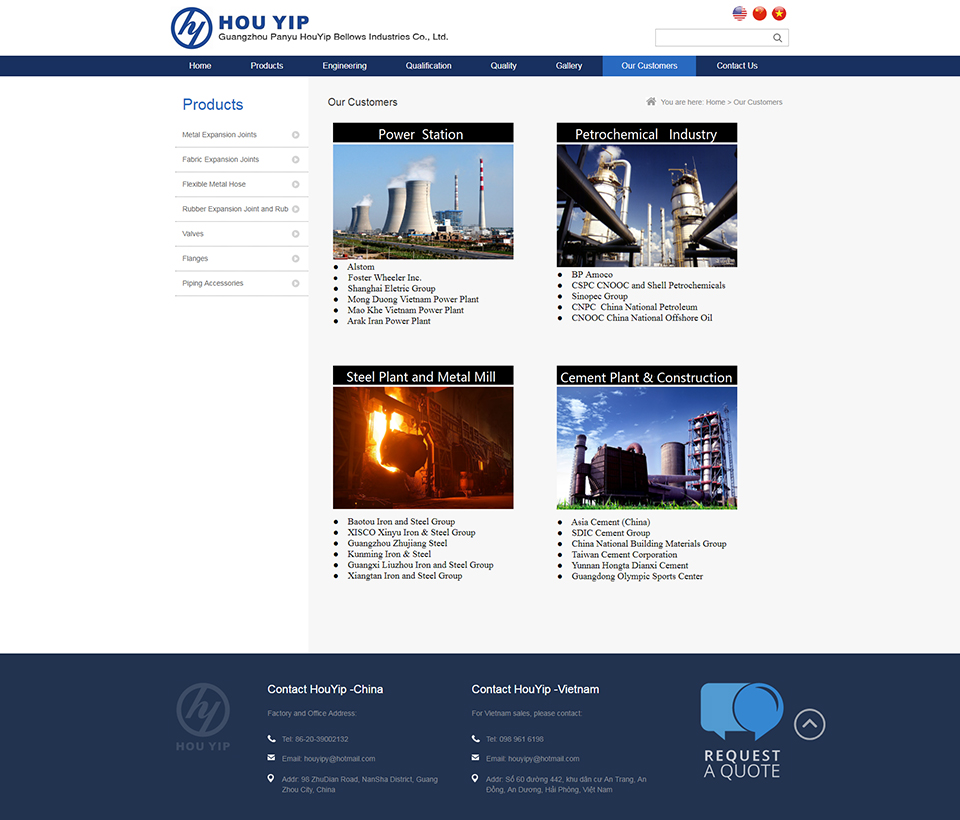
Task: Open the Qualification menu item
Action: (429, 66)
